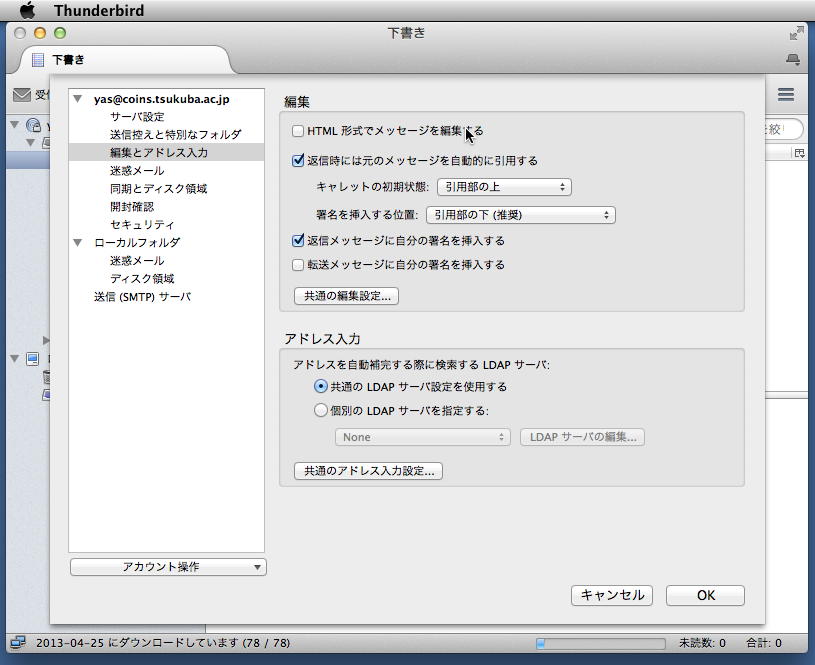Click the tab bar tray icon at right

tap(793, 59)
